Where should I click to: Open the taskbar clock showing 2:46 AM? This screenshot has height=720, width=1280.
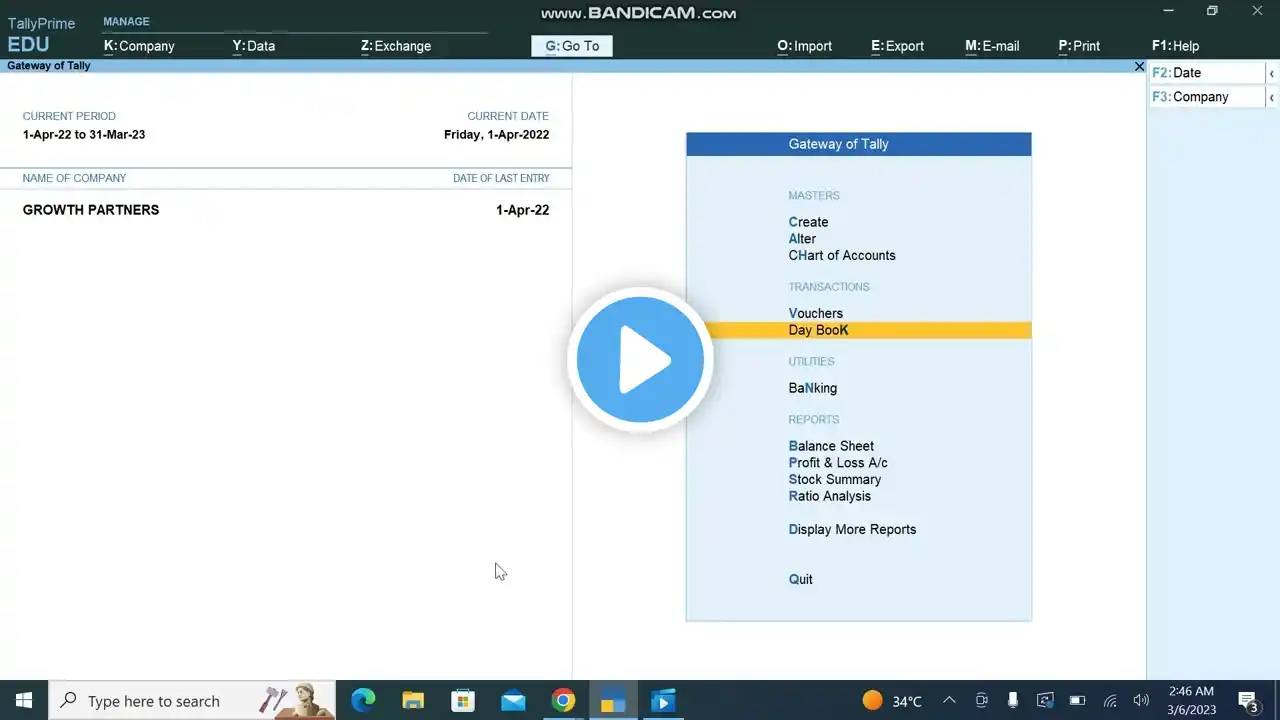coord(1191,701)
